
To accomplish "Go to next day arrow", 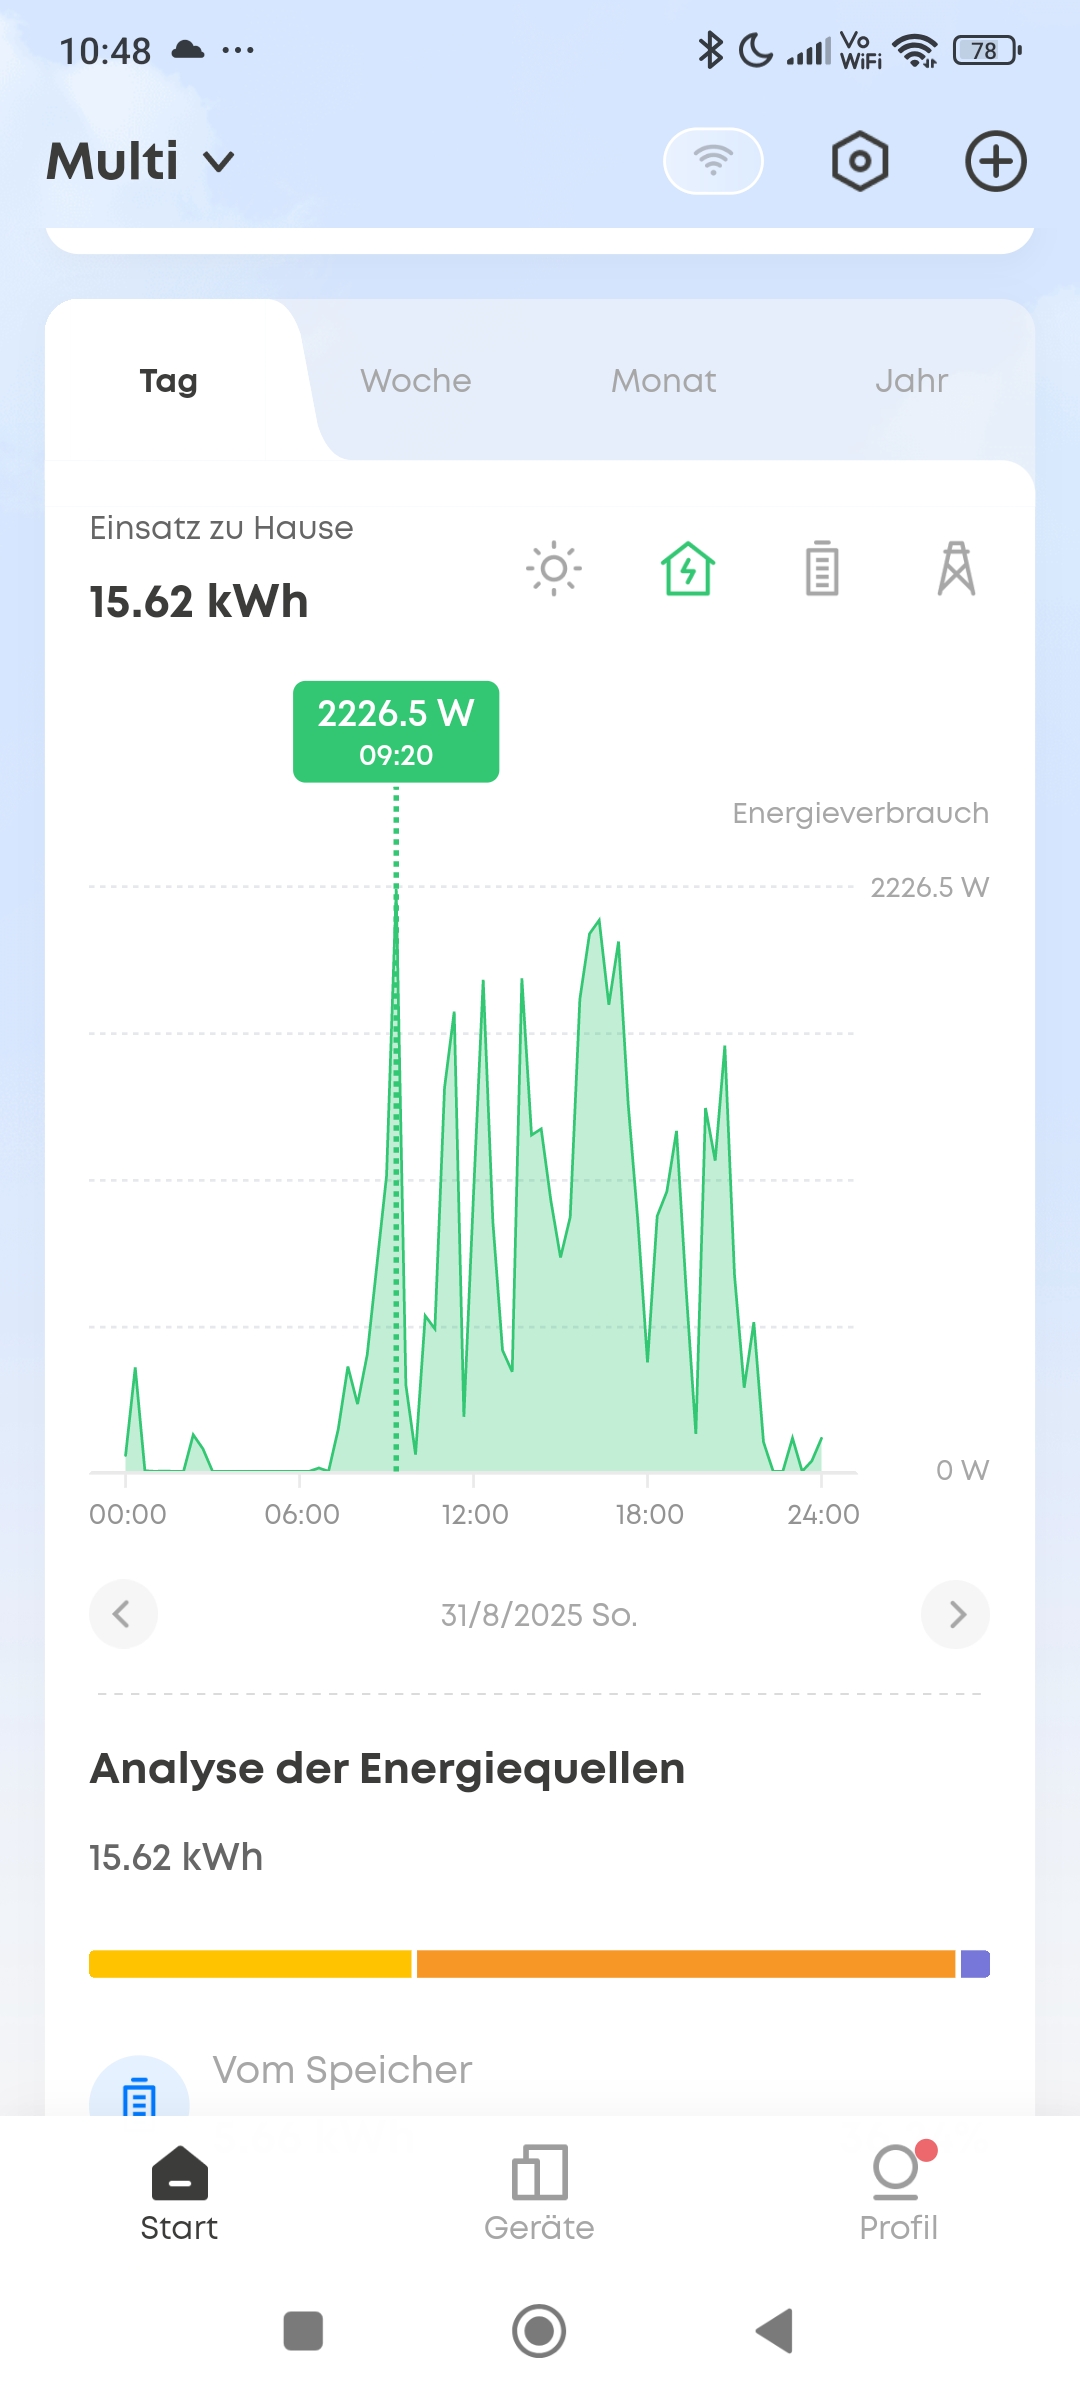I will coord(956,1614).
